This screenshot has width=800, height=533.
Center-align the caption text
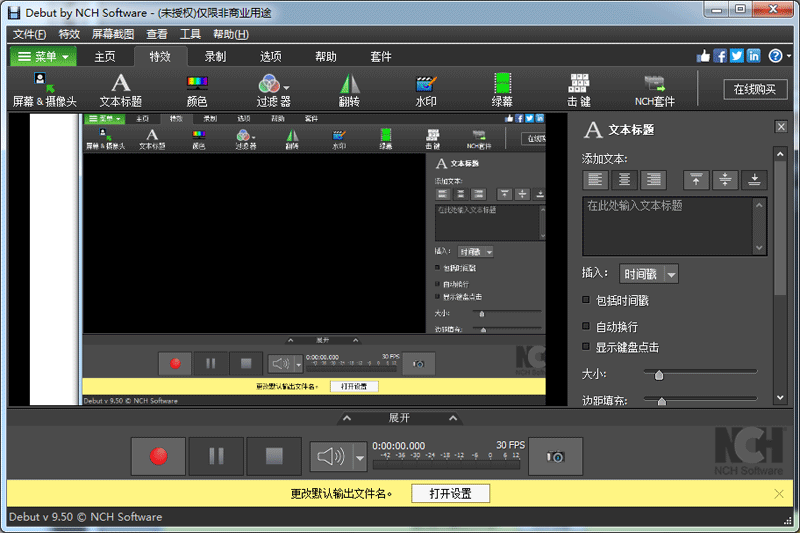tap(624, 180)
